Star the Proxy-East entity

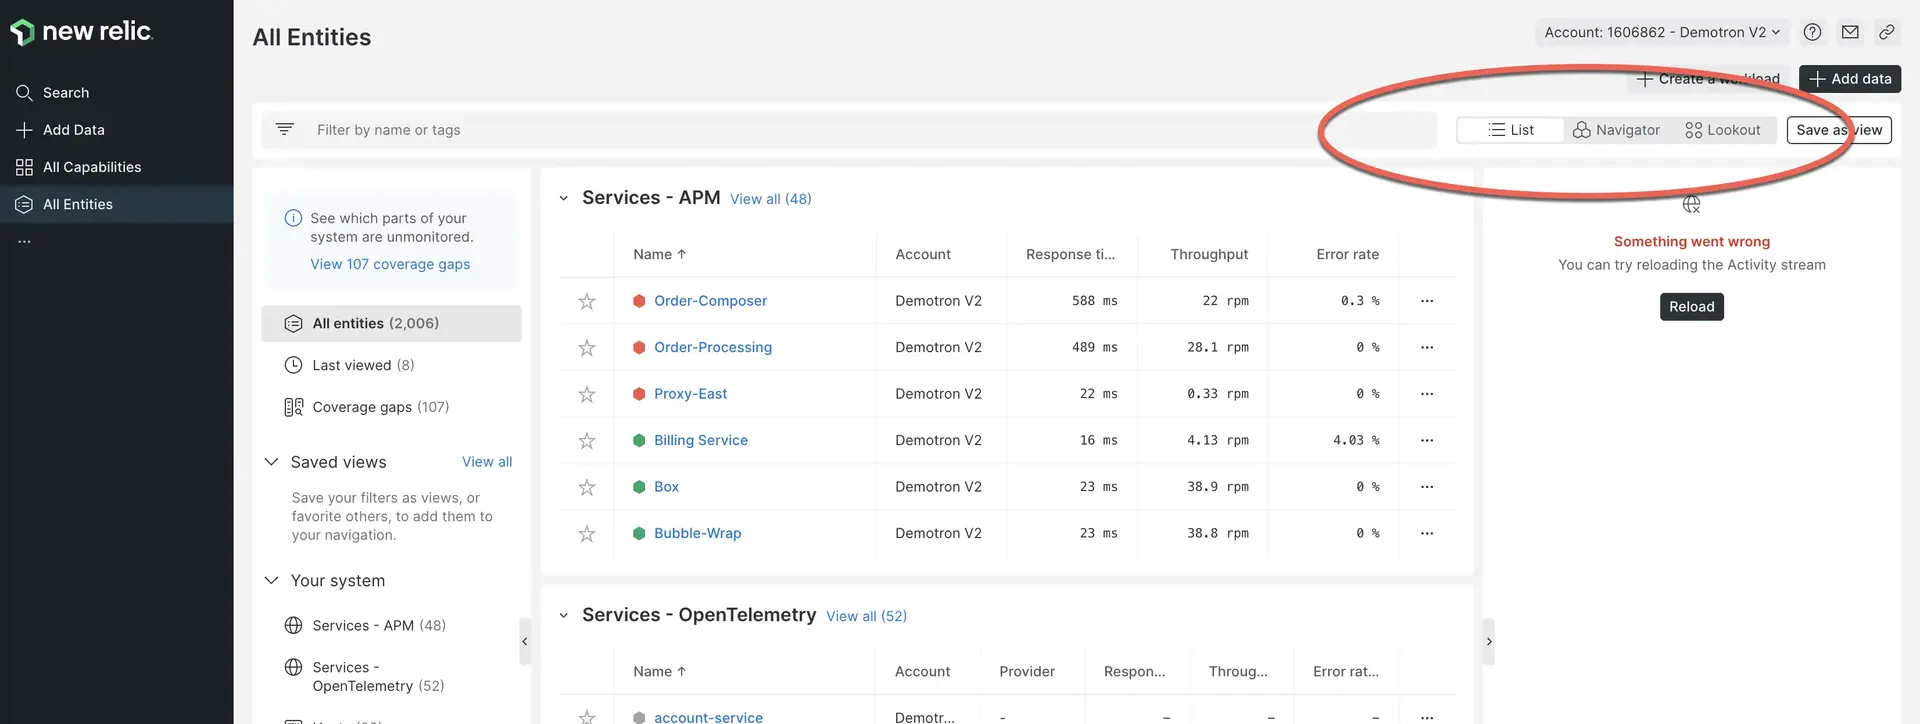[x=587, y=394]
